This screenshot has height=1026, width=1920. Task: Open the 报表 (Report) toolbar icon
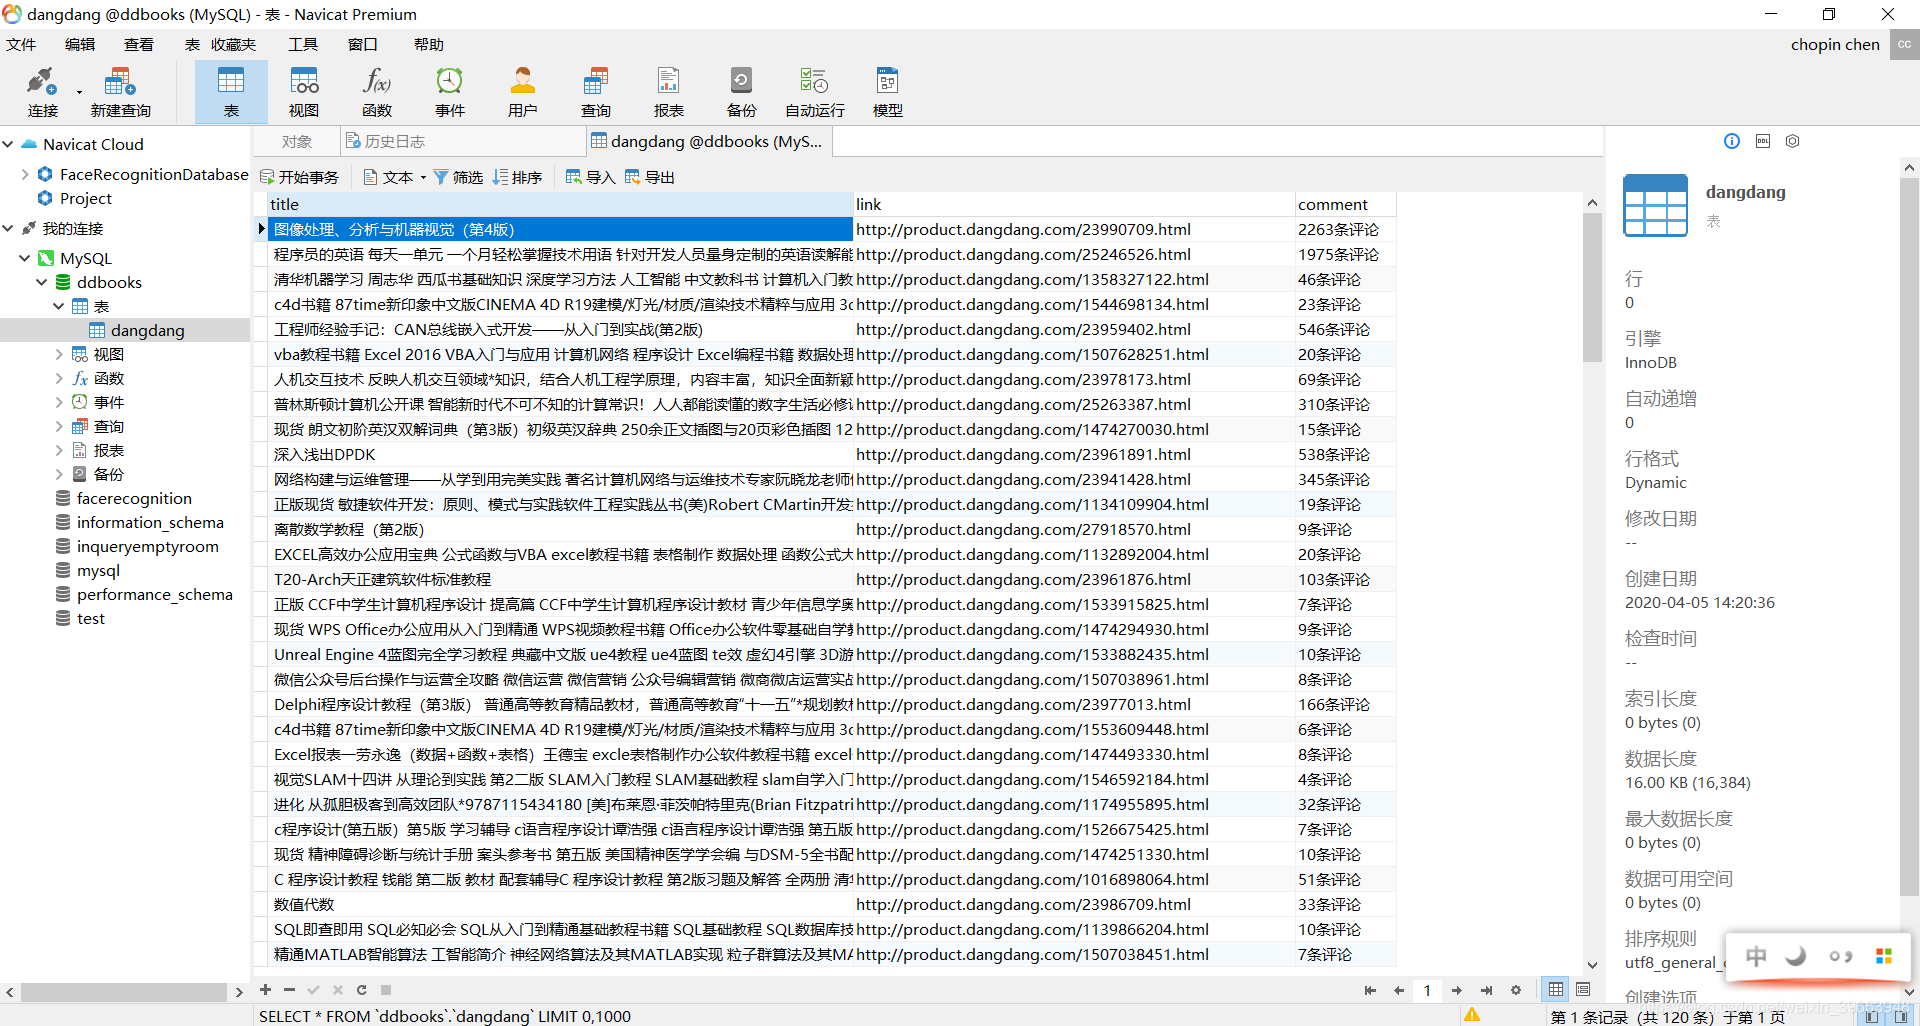669,92
